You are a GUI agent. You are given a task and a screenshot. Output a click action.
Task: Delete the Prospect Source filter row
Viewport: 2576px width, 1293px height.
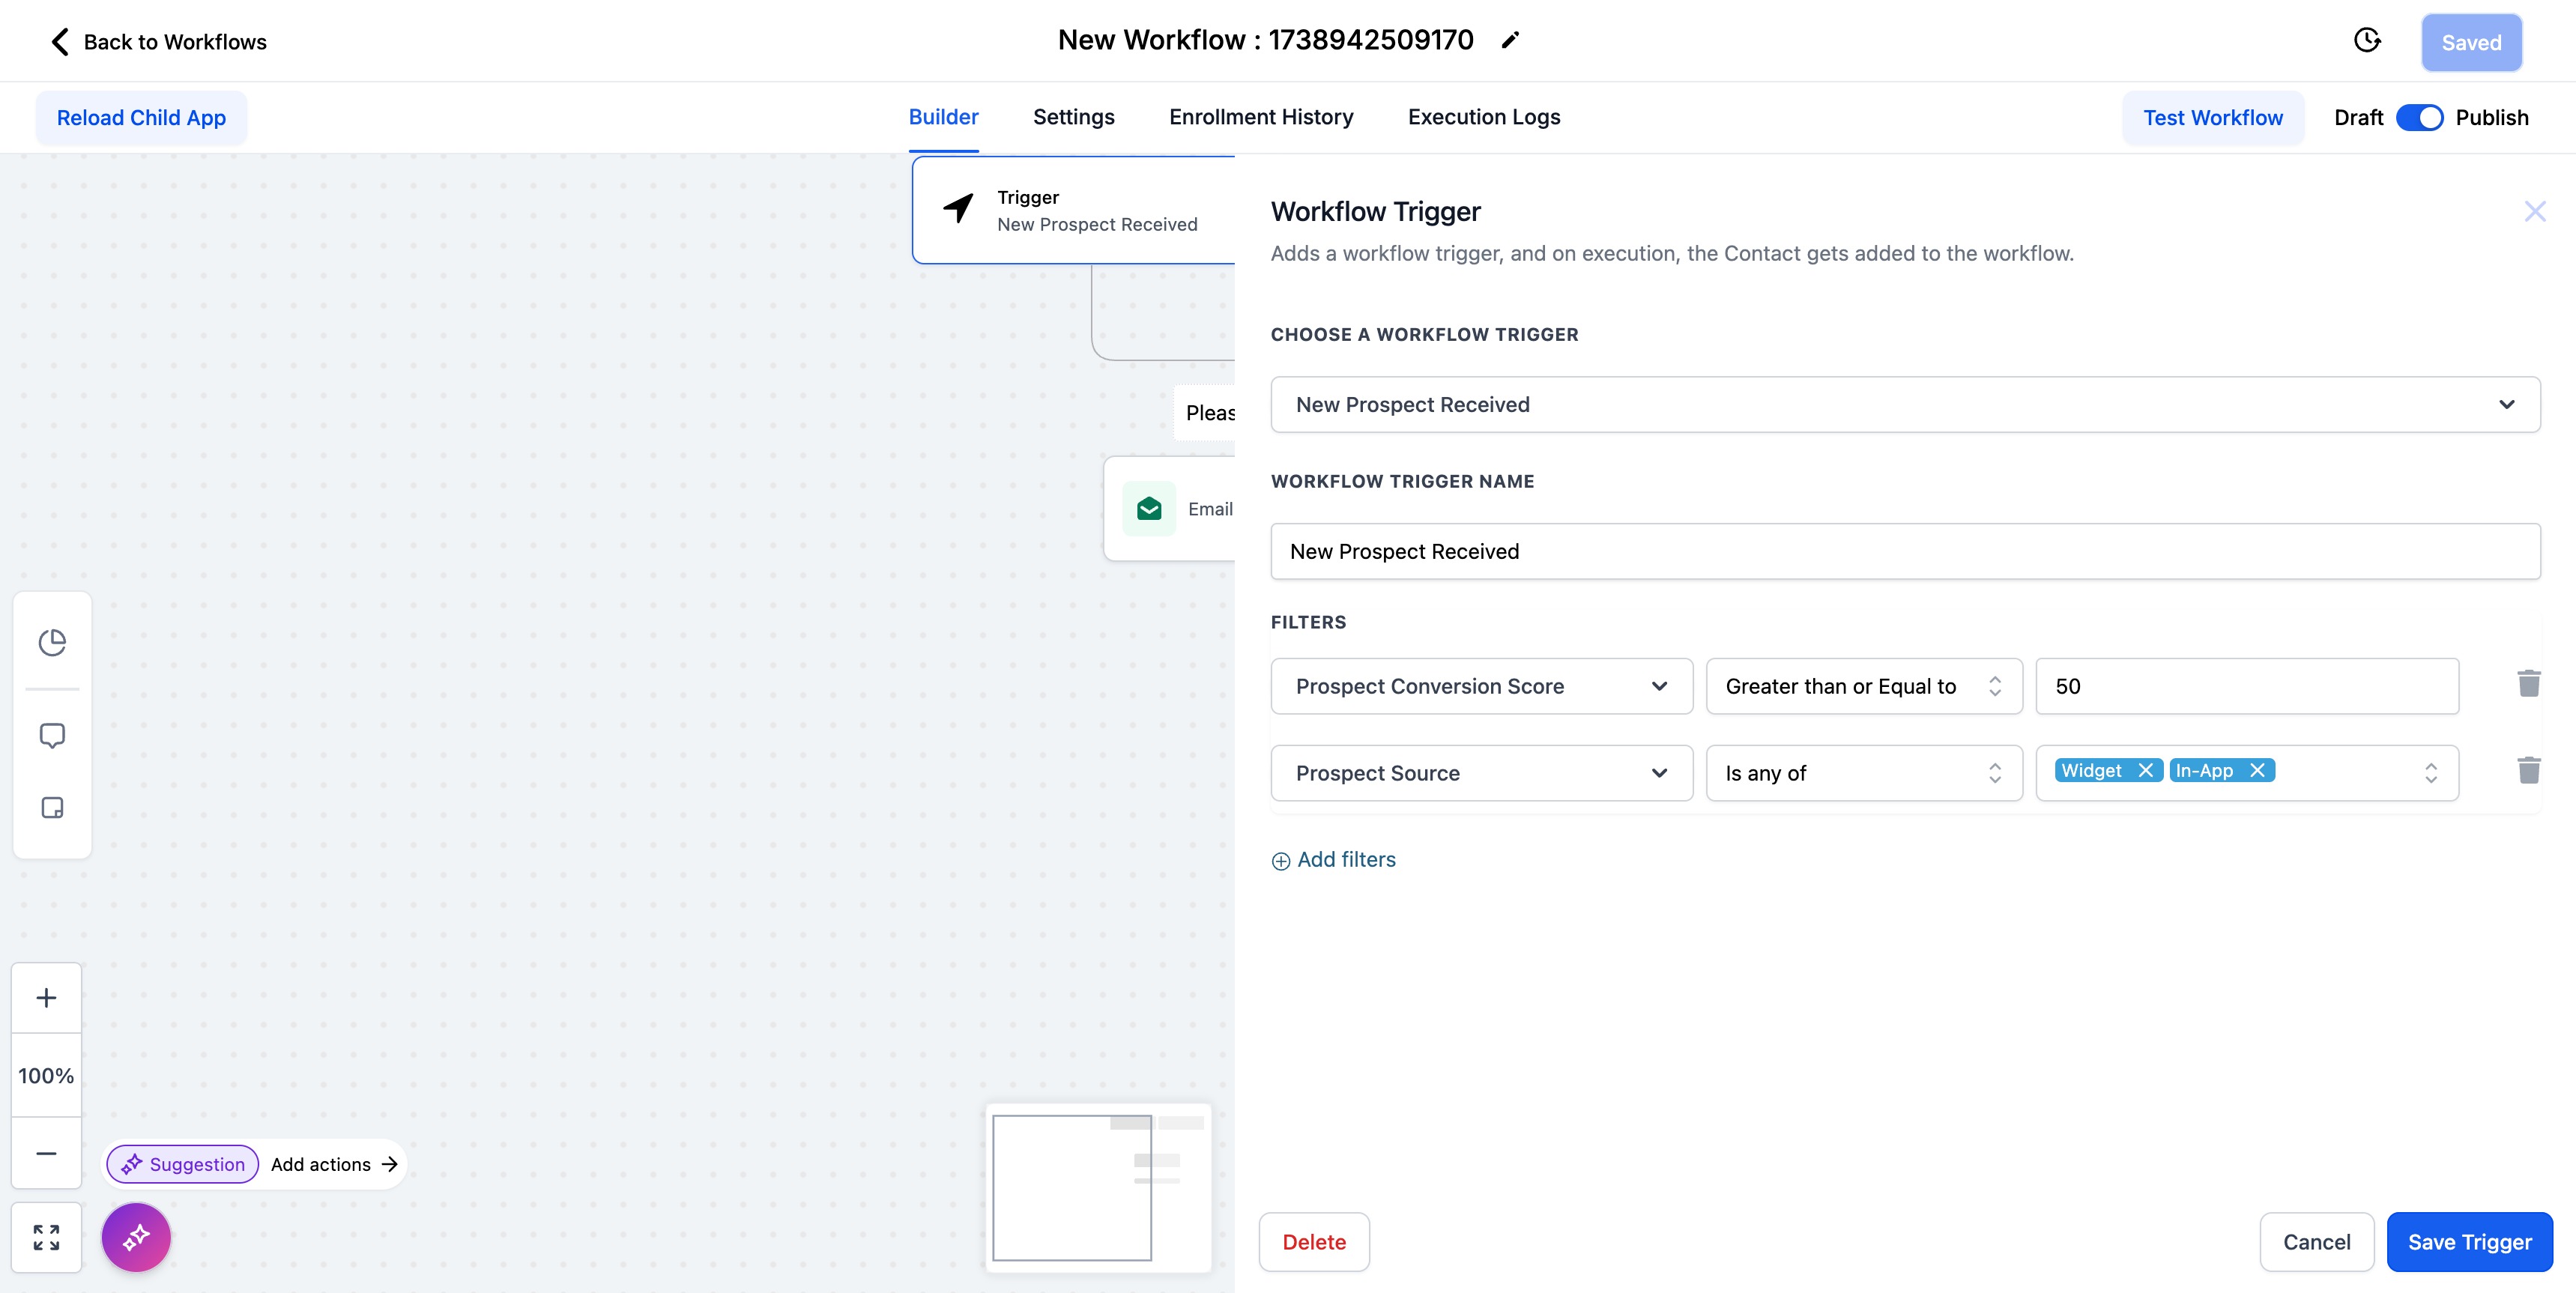[2528, 771]
